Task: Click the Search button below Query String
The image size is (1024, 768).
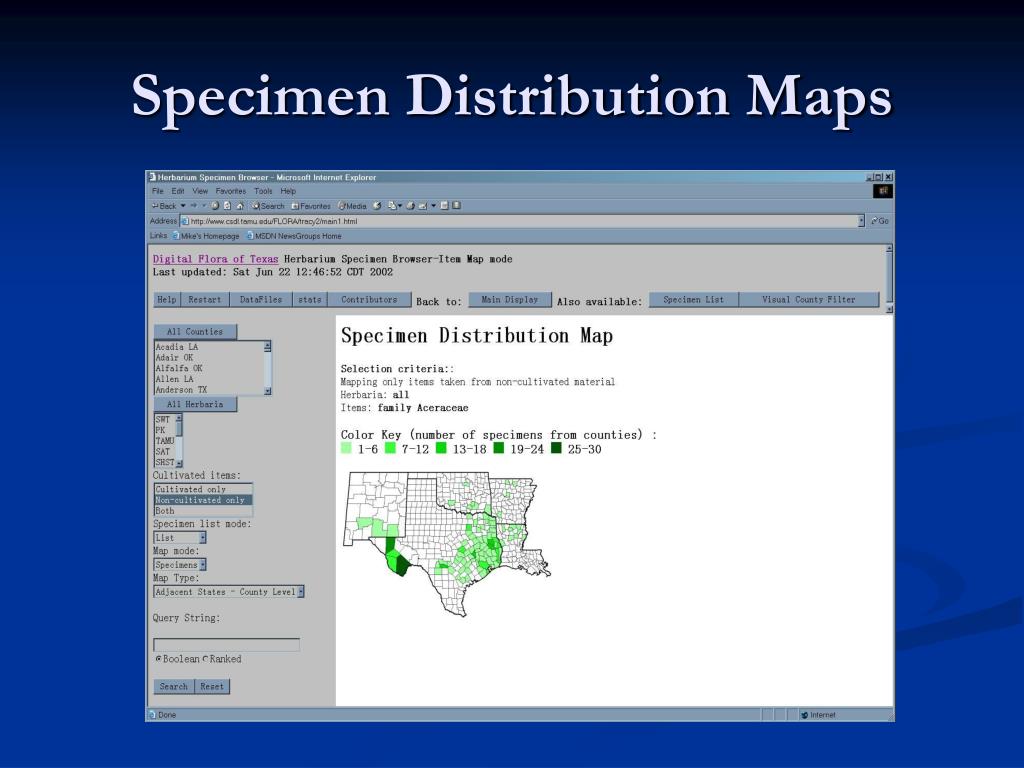Action: coord(174,686)
